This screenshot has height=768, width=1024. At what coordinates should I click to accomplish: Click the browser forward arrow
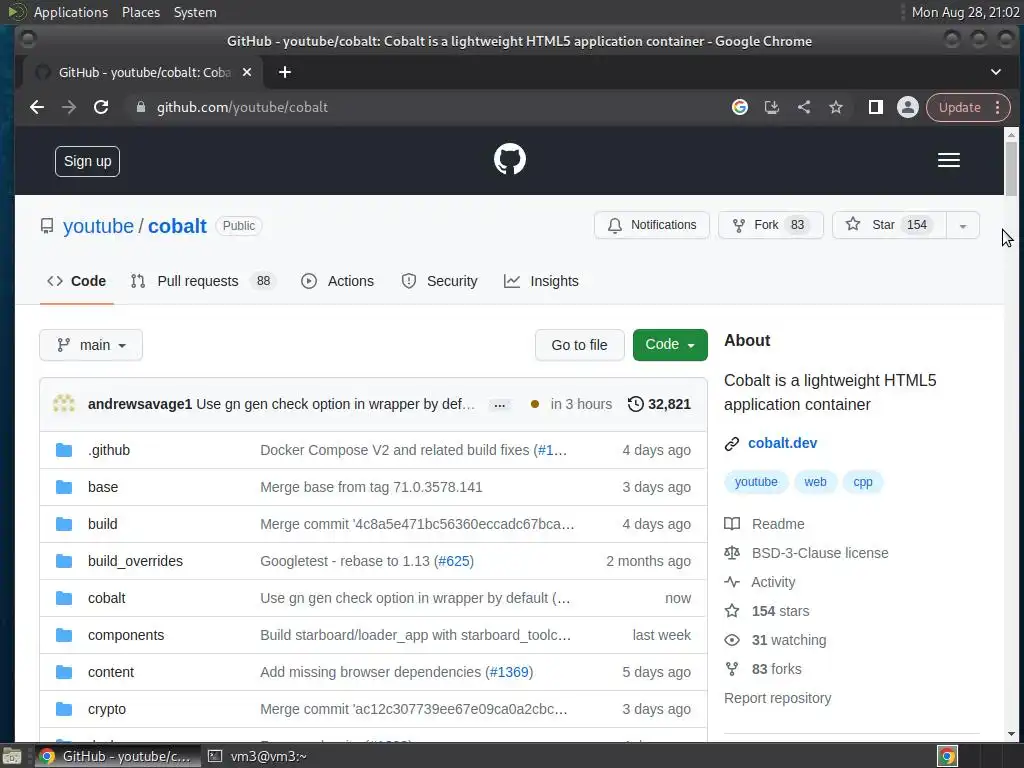69,107
